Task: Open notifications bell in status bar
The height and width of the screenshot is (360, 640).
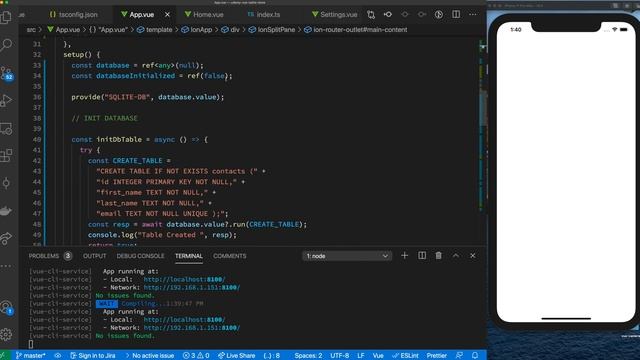Action: tap(475, 356)
